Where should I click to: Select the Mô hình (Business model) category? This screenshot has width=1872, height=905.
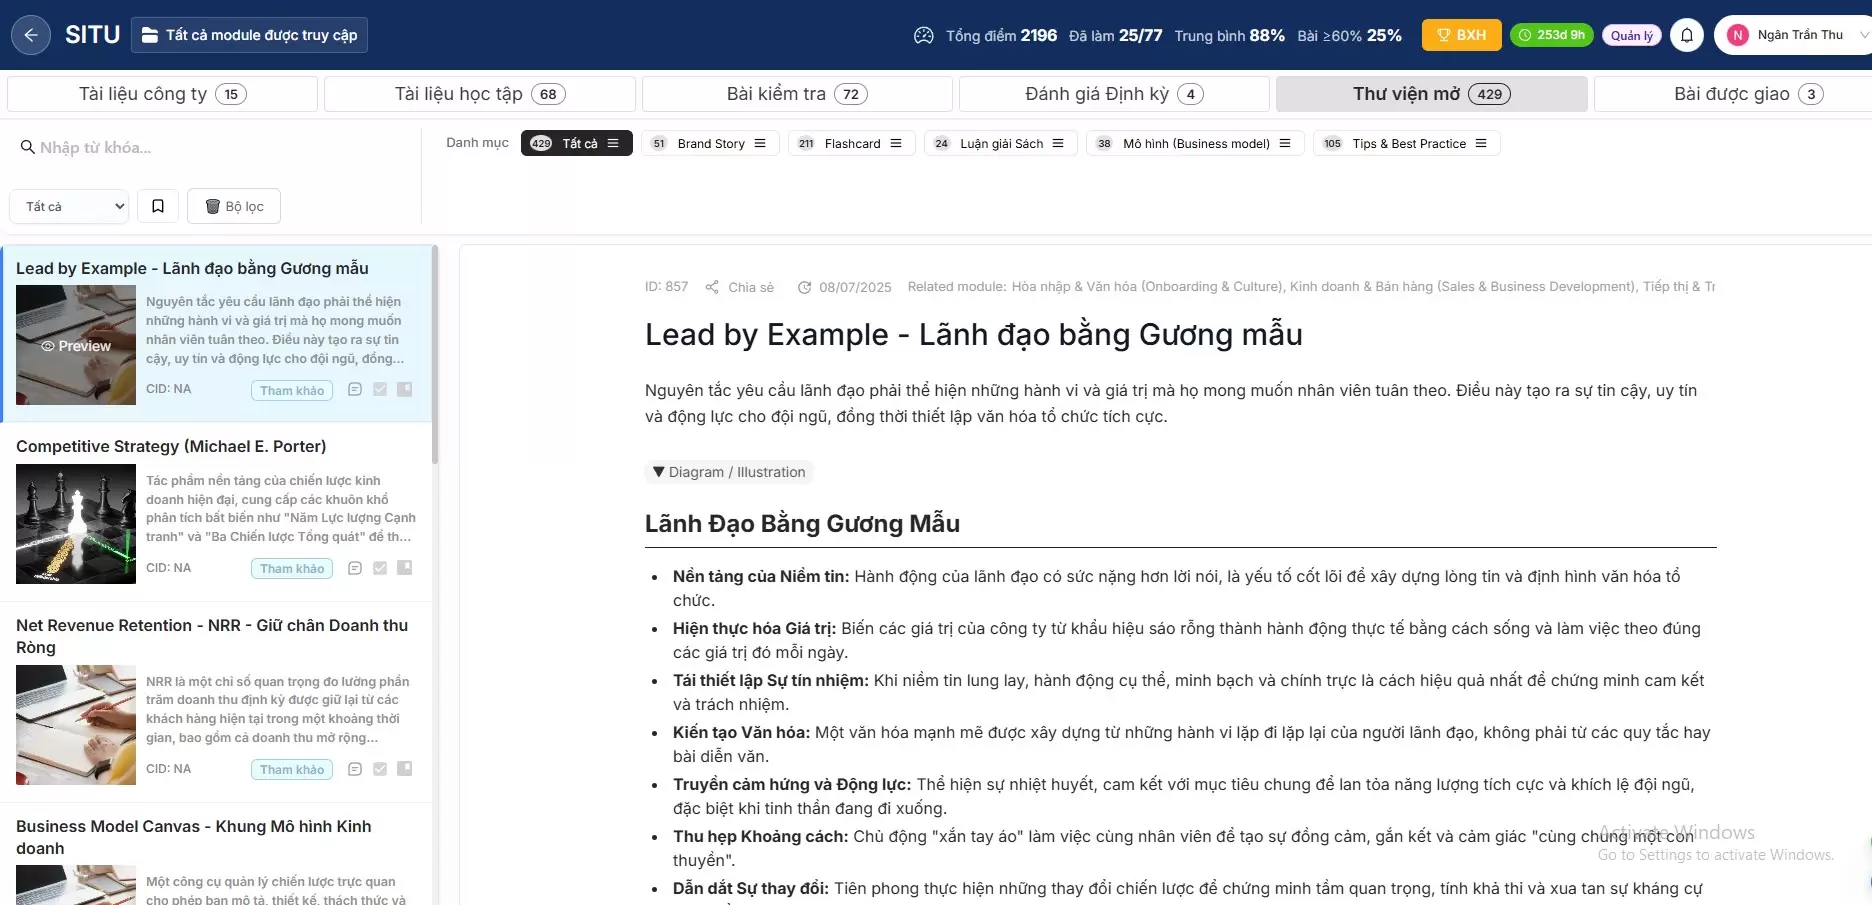tap(1195, 143)
